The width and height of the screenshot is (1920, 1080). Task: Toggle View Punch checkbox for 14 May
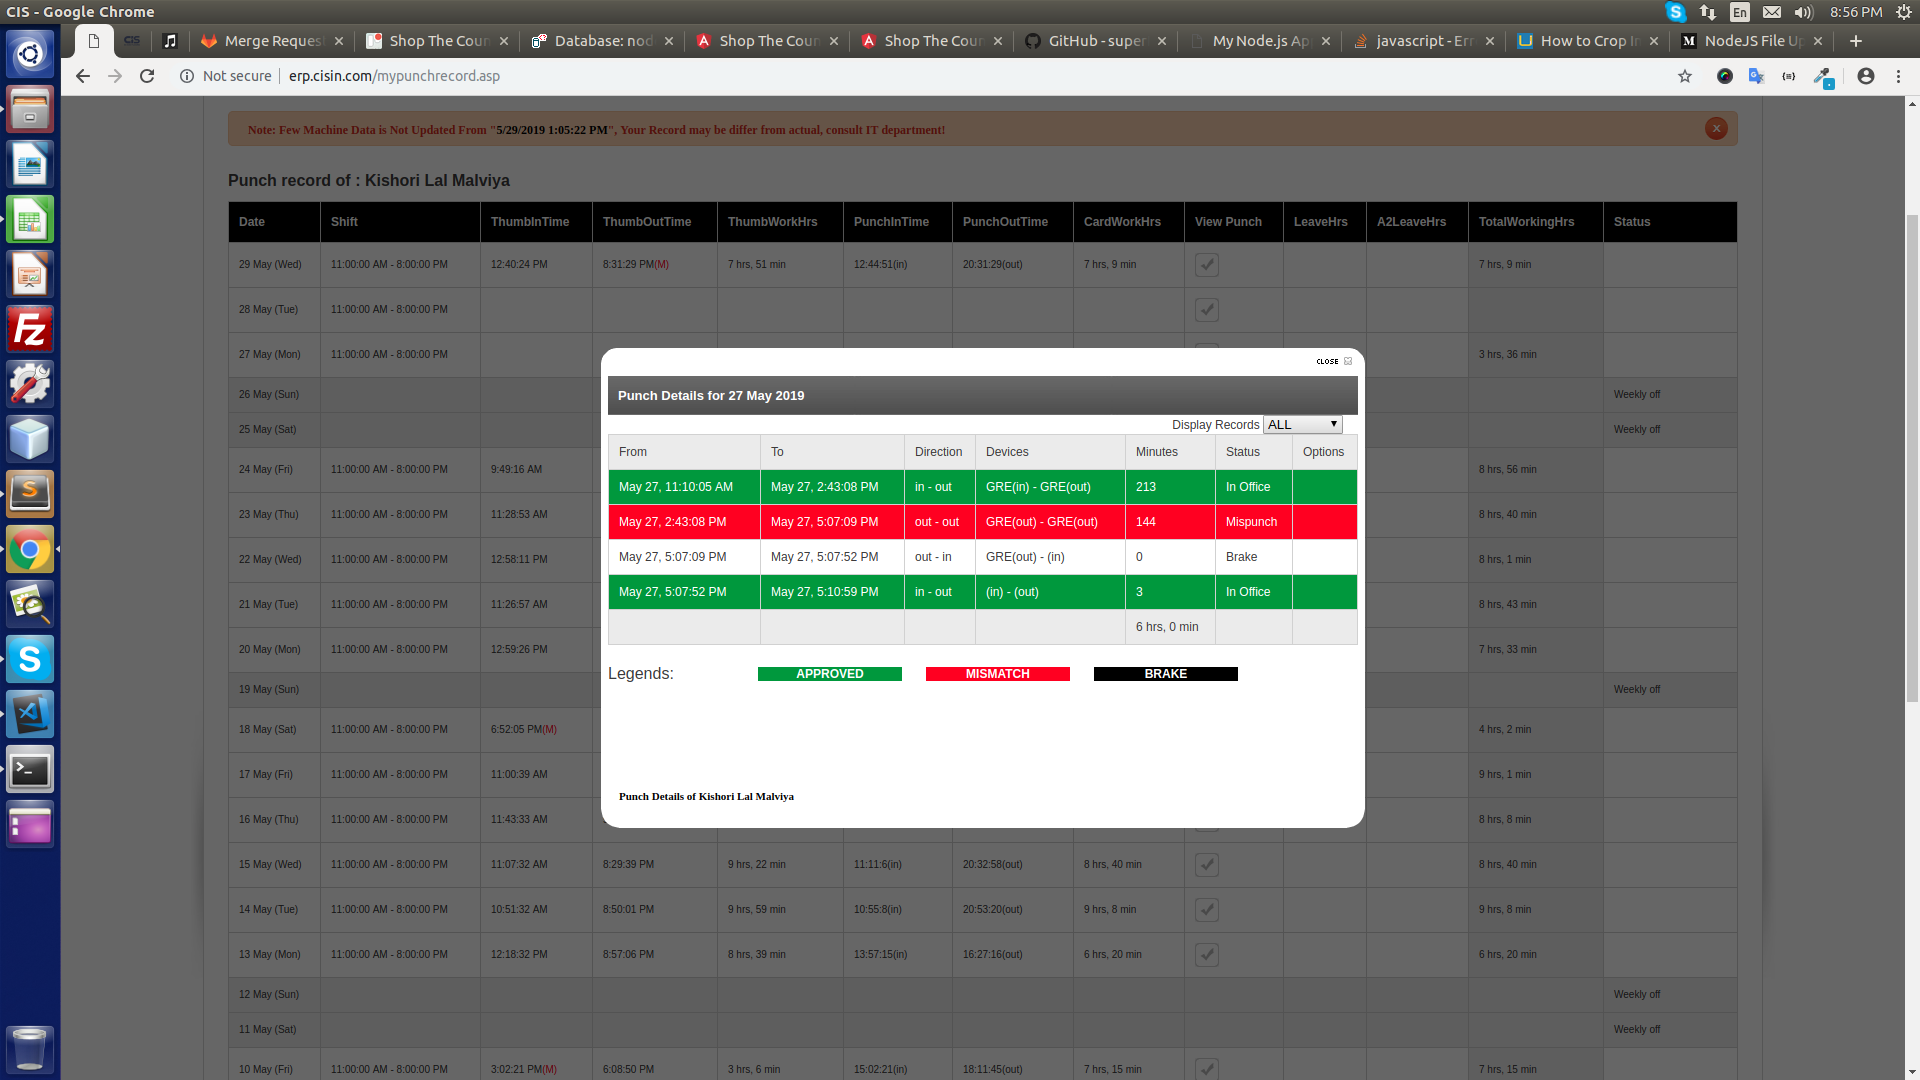click(1207, 910)
